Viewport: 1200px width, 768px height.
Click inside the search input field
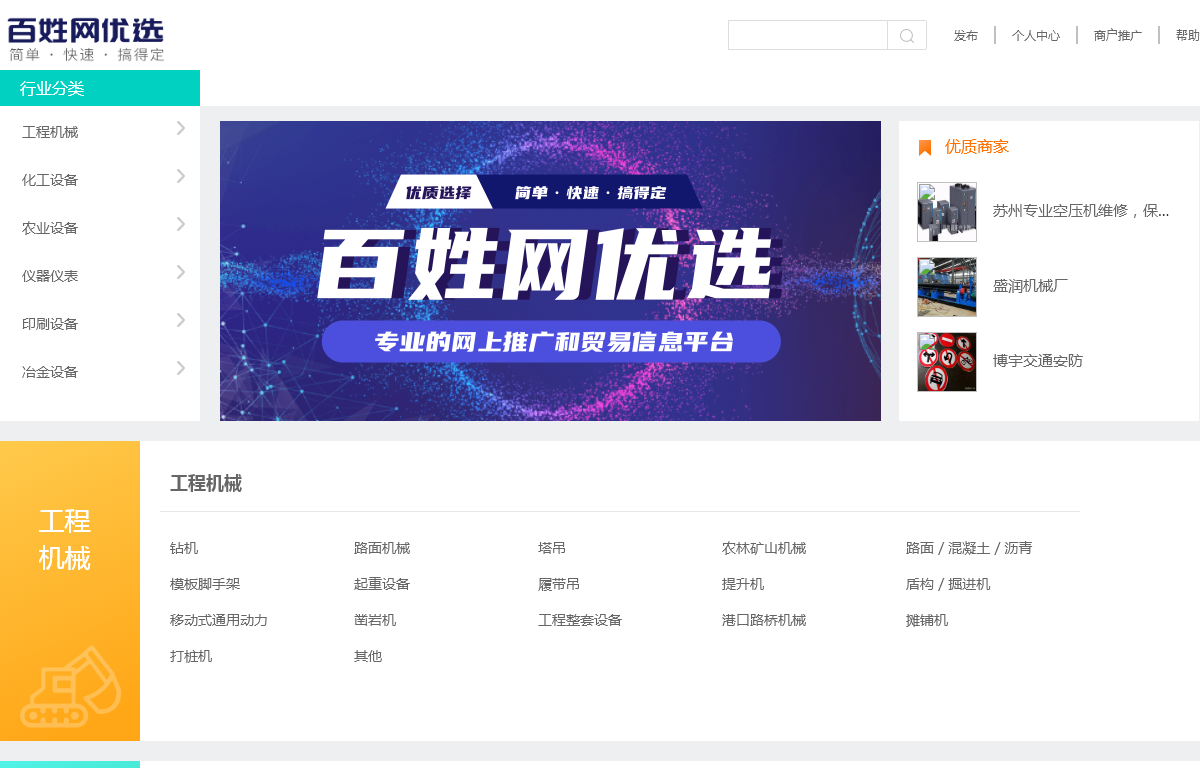pos(807,34)
